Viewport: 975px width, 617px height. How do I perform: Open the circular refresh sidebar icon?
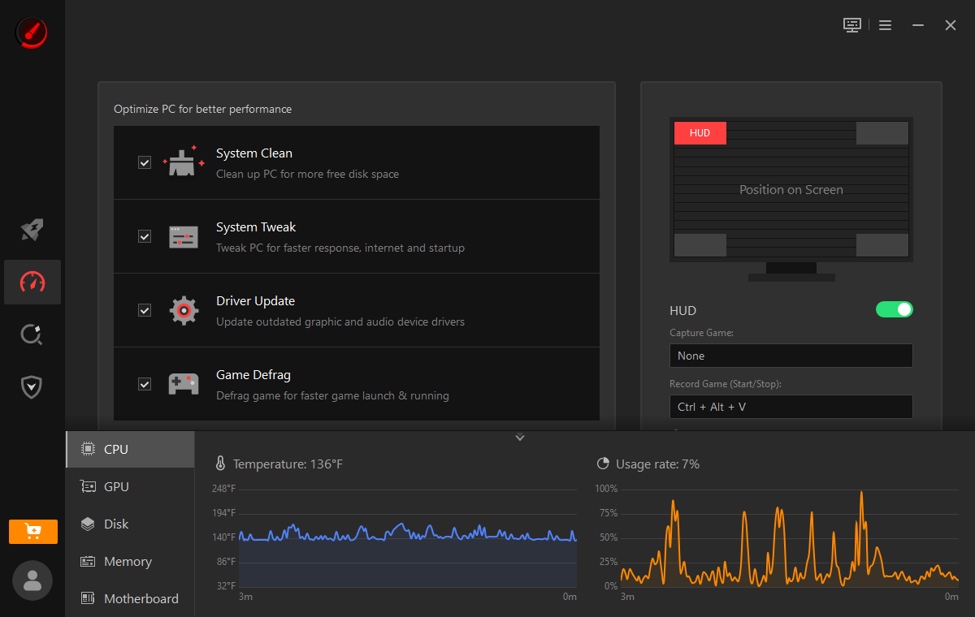click(x=32, y=335)
